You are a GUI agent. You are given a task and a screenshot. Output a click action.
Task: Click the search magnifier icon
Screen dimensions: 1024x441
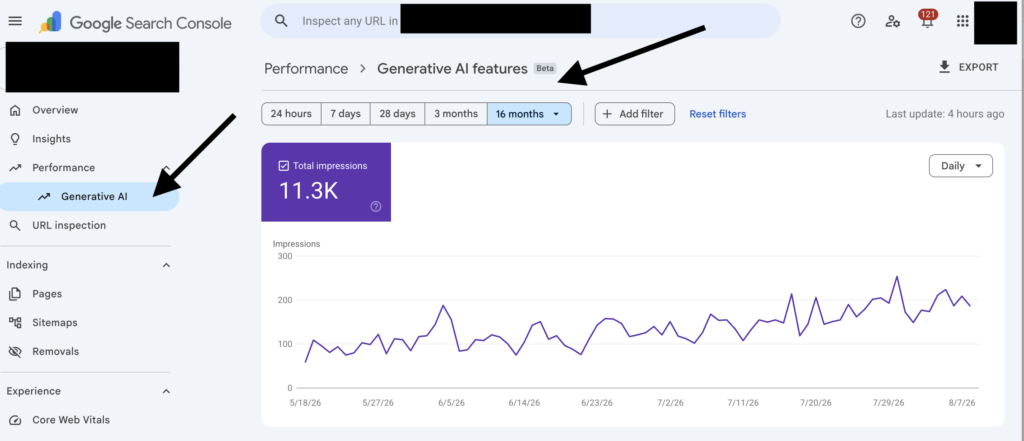tap(281, 21)
